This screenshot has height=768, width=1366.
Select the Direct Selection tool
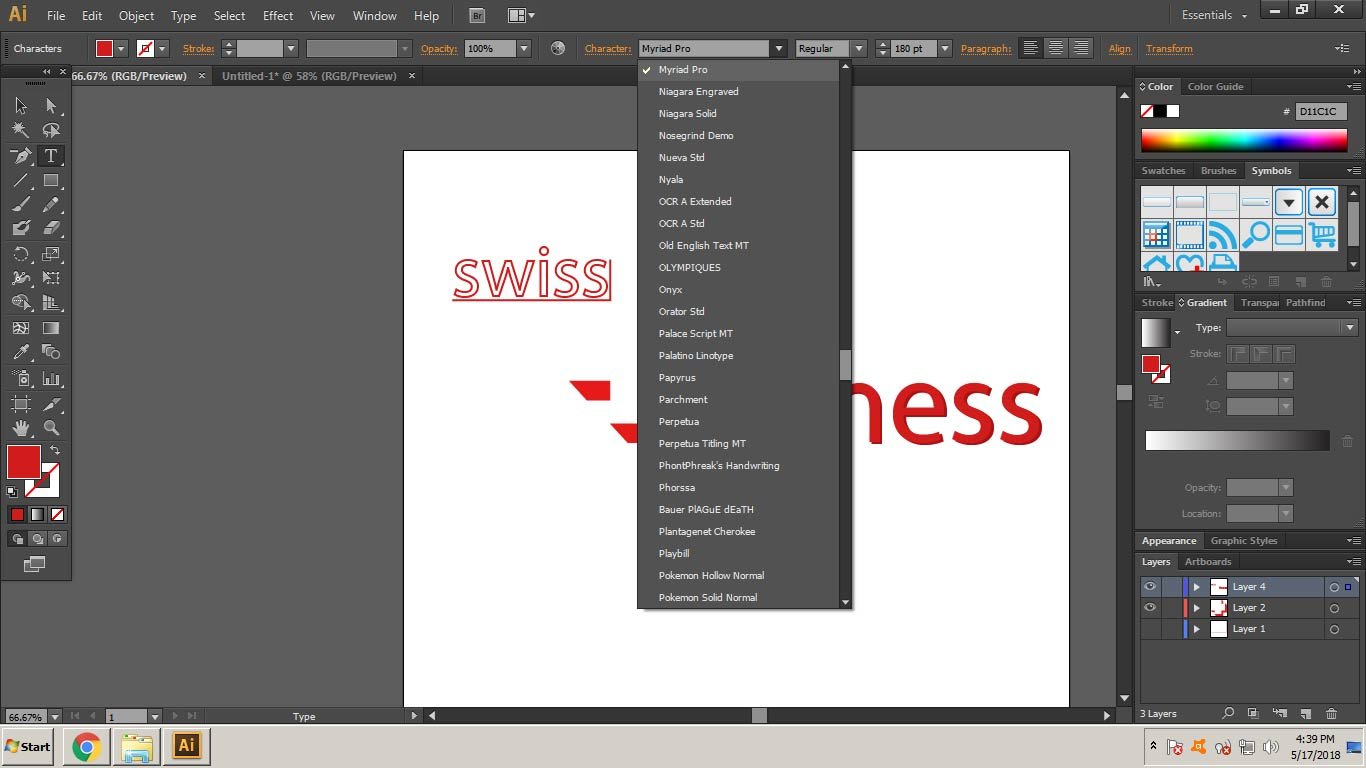pos(51,106)
